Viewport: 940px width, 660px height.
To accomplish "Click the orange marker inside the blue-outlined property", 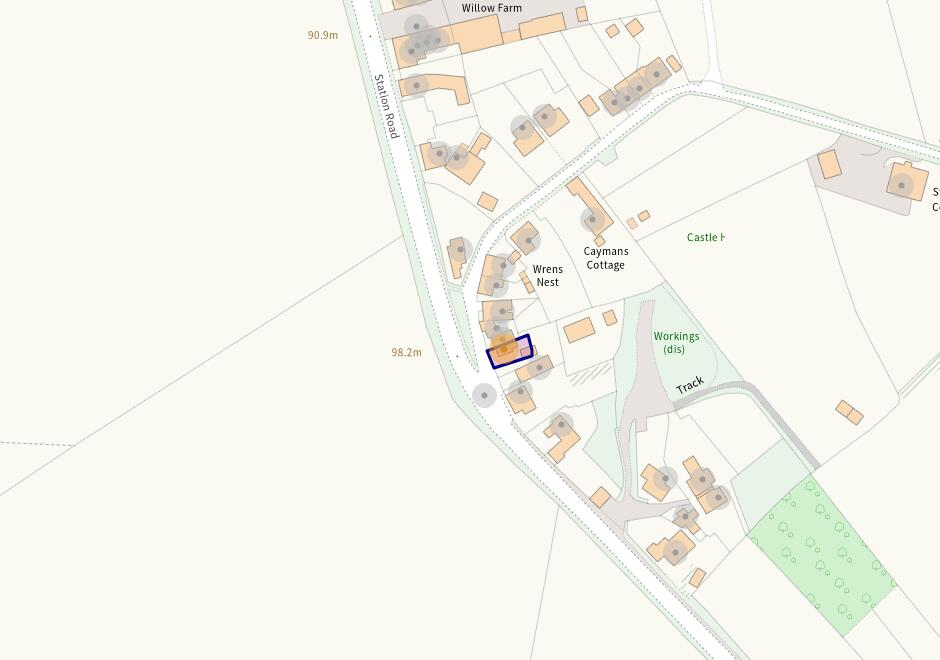I will point(504,349).
